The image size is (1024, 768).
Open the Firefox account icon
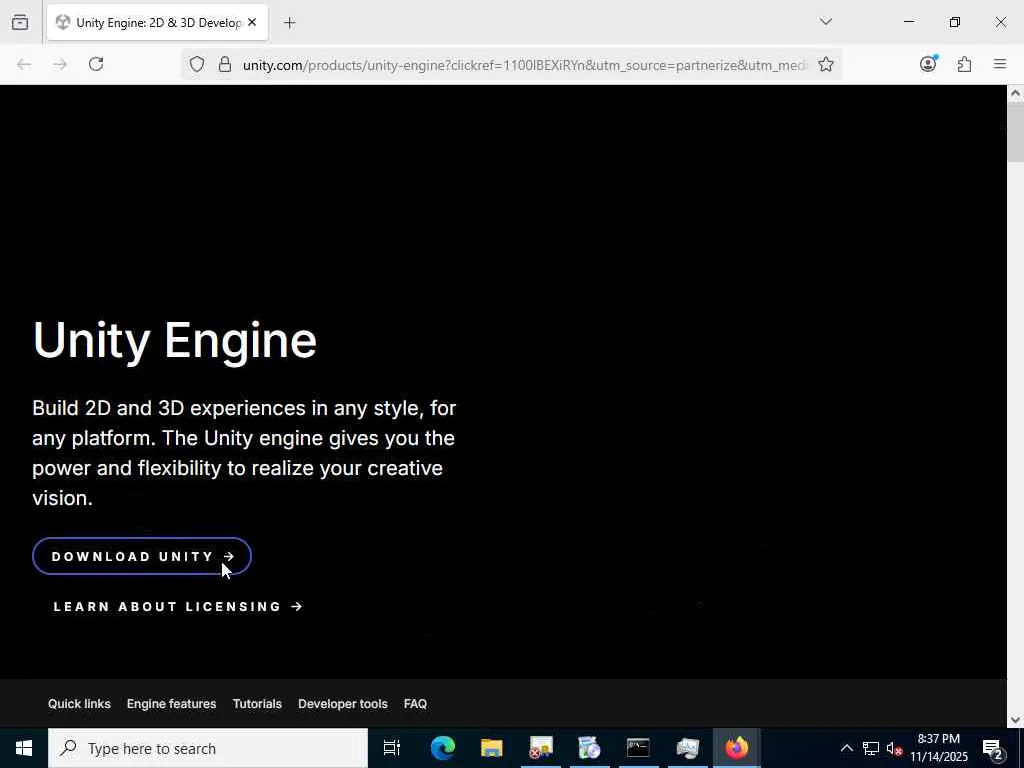tap(928, 63)
